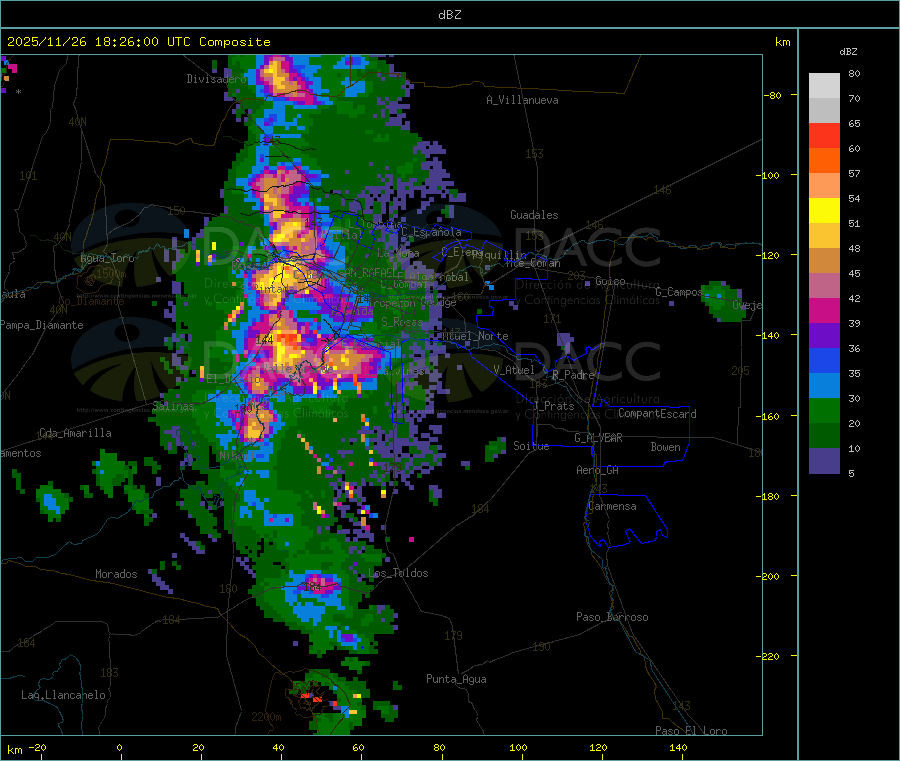Click the dBZ heading above the color scale
Screen dimensions: 900x761
tap(848, 52)
